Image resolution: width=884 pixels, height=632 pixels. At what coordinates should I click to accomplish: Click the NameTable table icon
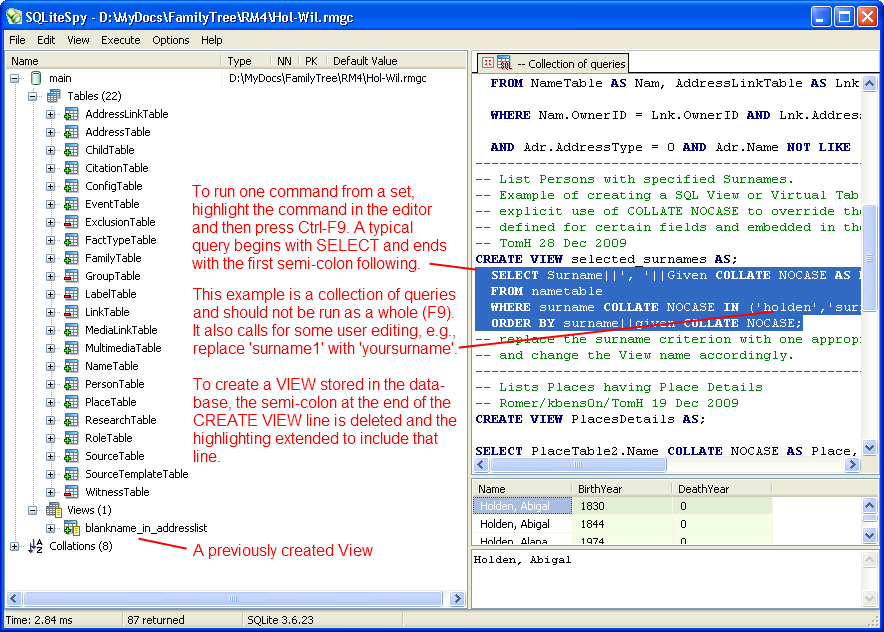[x=71, y=366]
